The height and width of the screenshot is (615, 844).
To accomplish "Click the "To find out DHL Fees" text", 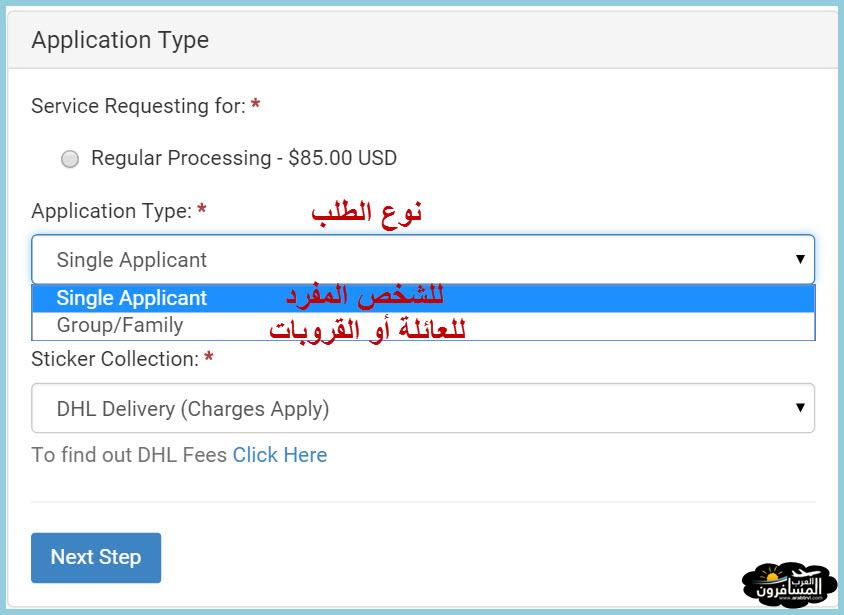I will (x=129, y=455).
